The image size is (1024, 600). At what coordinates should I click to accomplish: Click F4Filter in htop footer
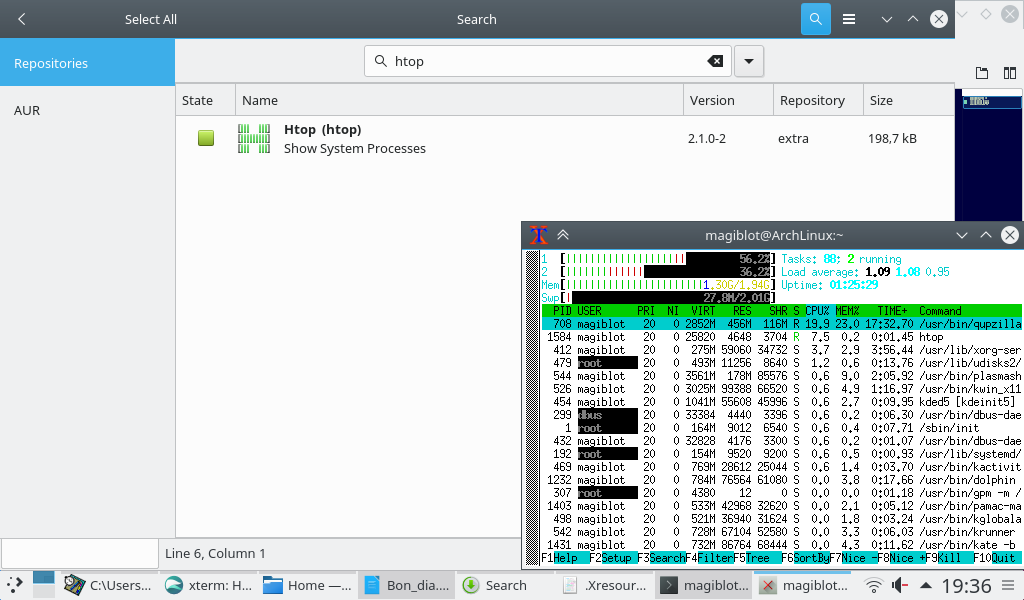(x=709, y=558)
